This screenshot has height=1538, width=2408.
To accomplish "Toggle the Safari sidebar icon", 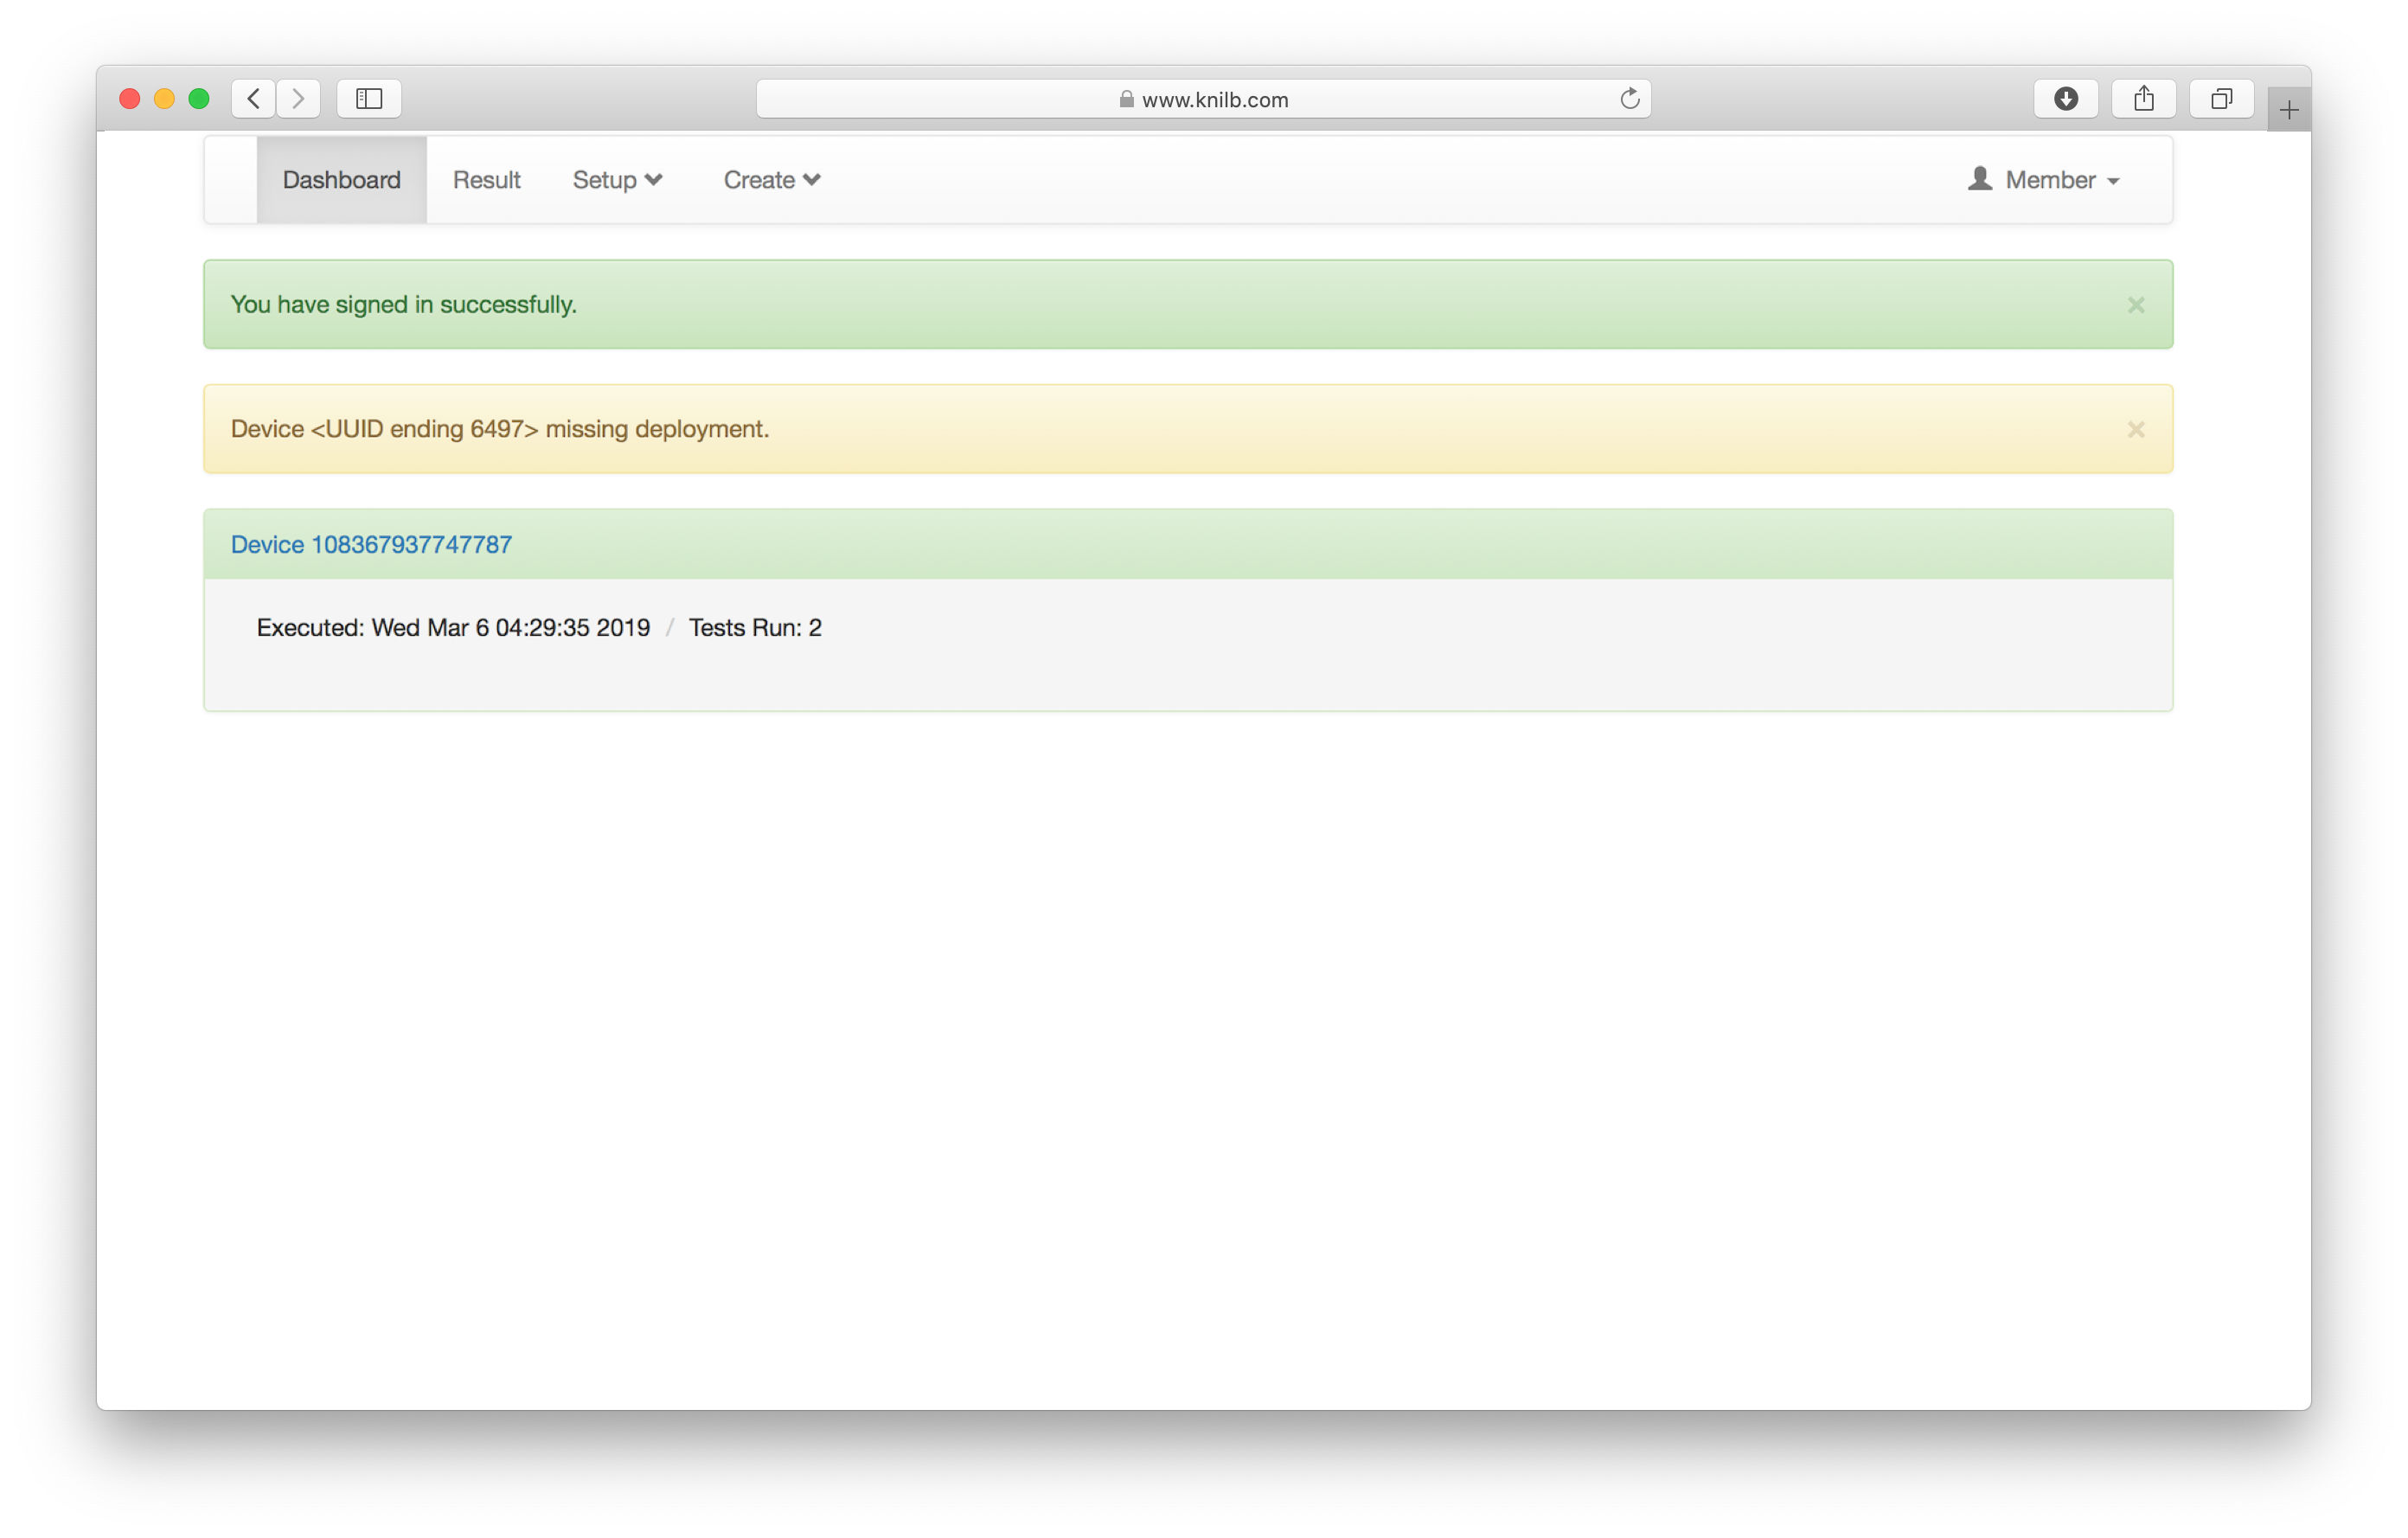I will point(369,98).
